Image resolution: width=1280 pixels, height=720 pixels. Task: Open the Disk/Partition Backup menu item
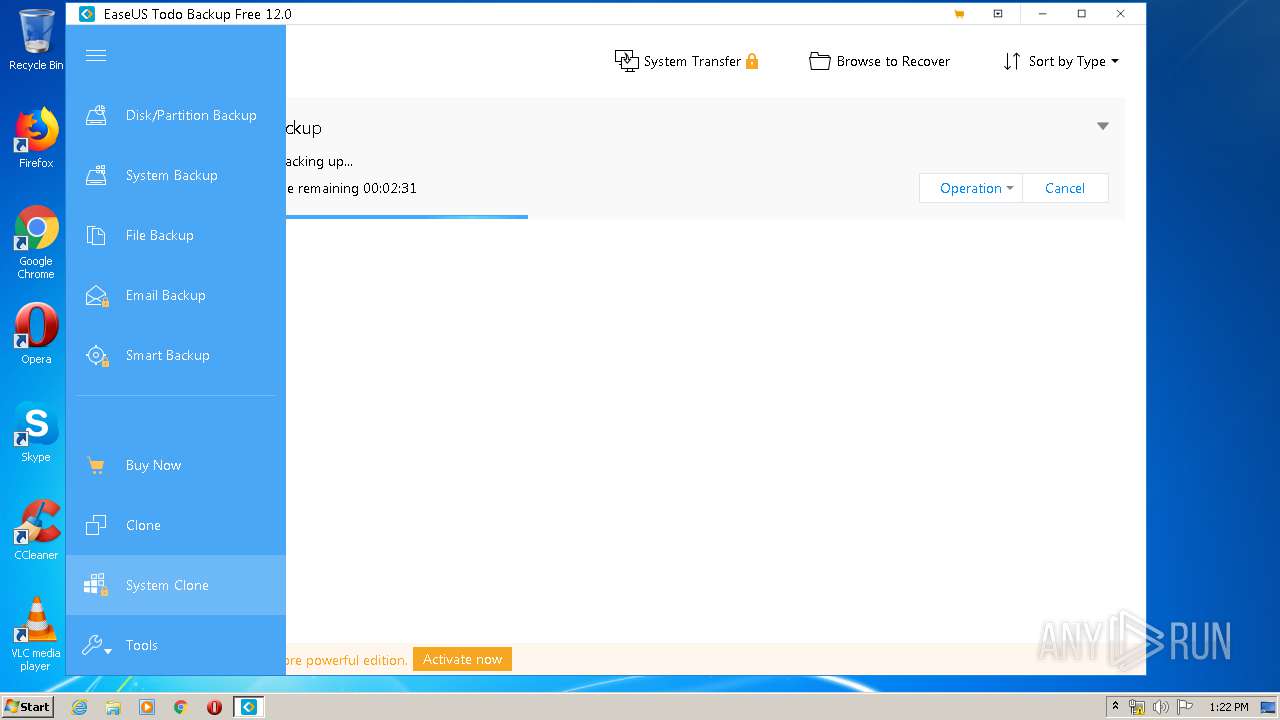176,115
